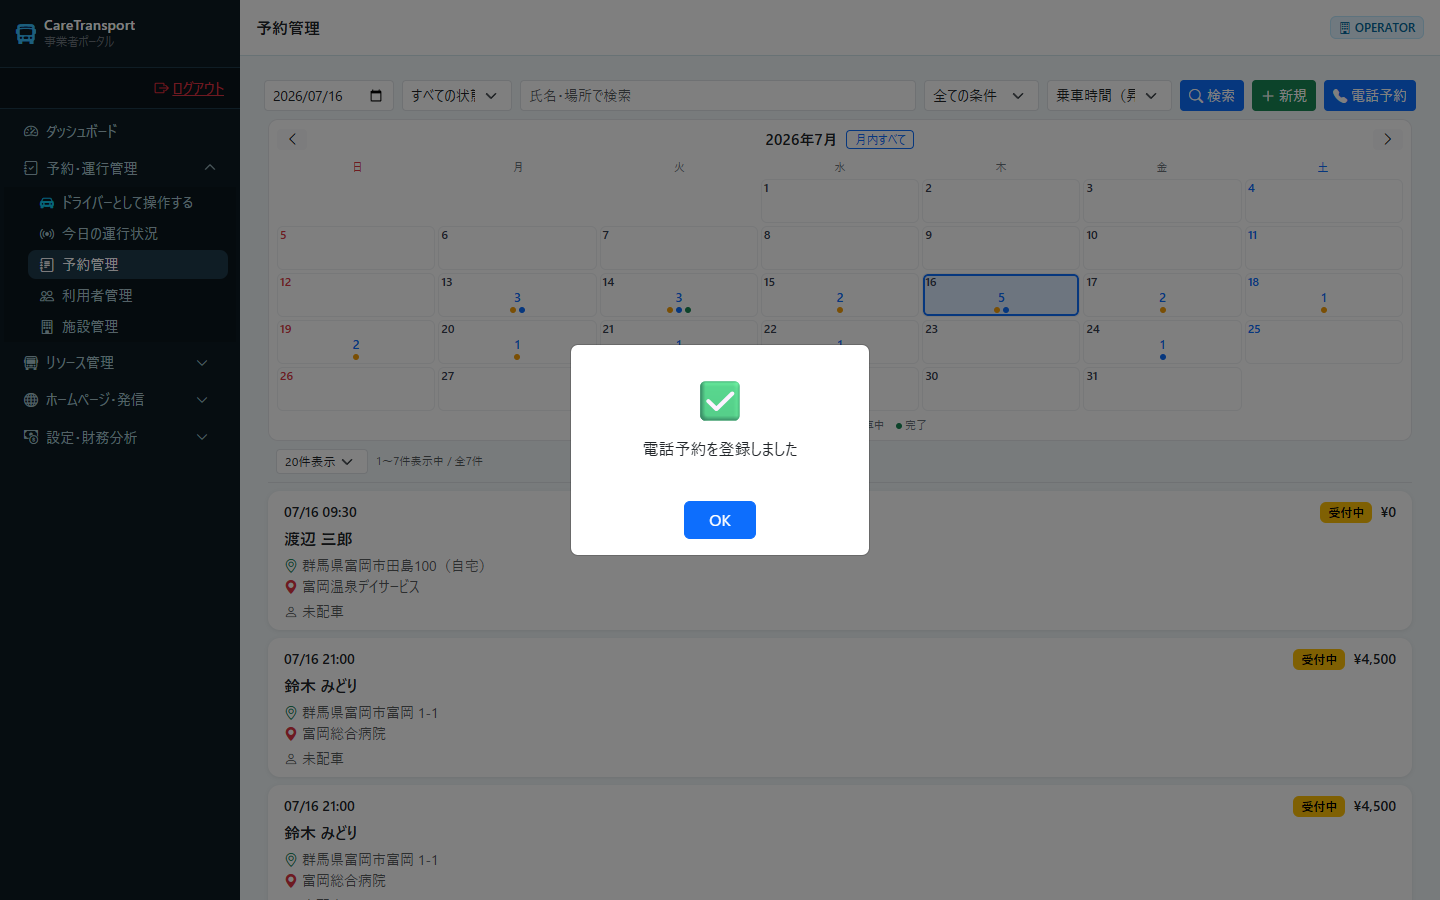The width and height of the screenshot is (1440, 900).
Task: Select July 17 in the calendar
Action: [1162, 295]
